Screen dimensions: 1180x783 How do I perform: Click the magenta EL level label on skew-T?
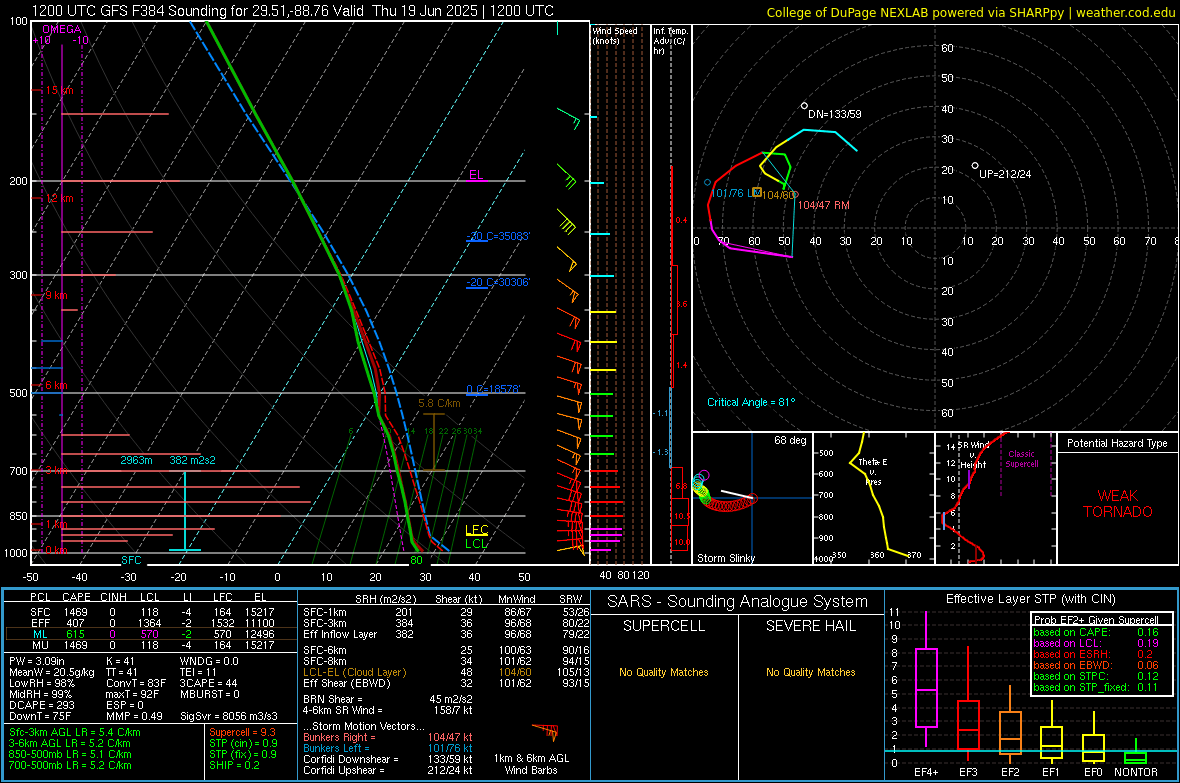tap(476, 175)
